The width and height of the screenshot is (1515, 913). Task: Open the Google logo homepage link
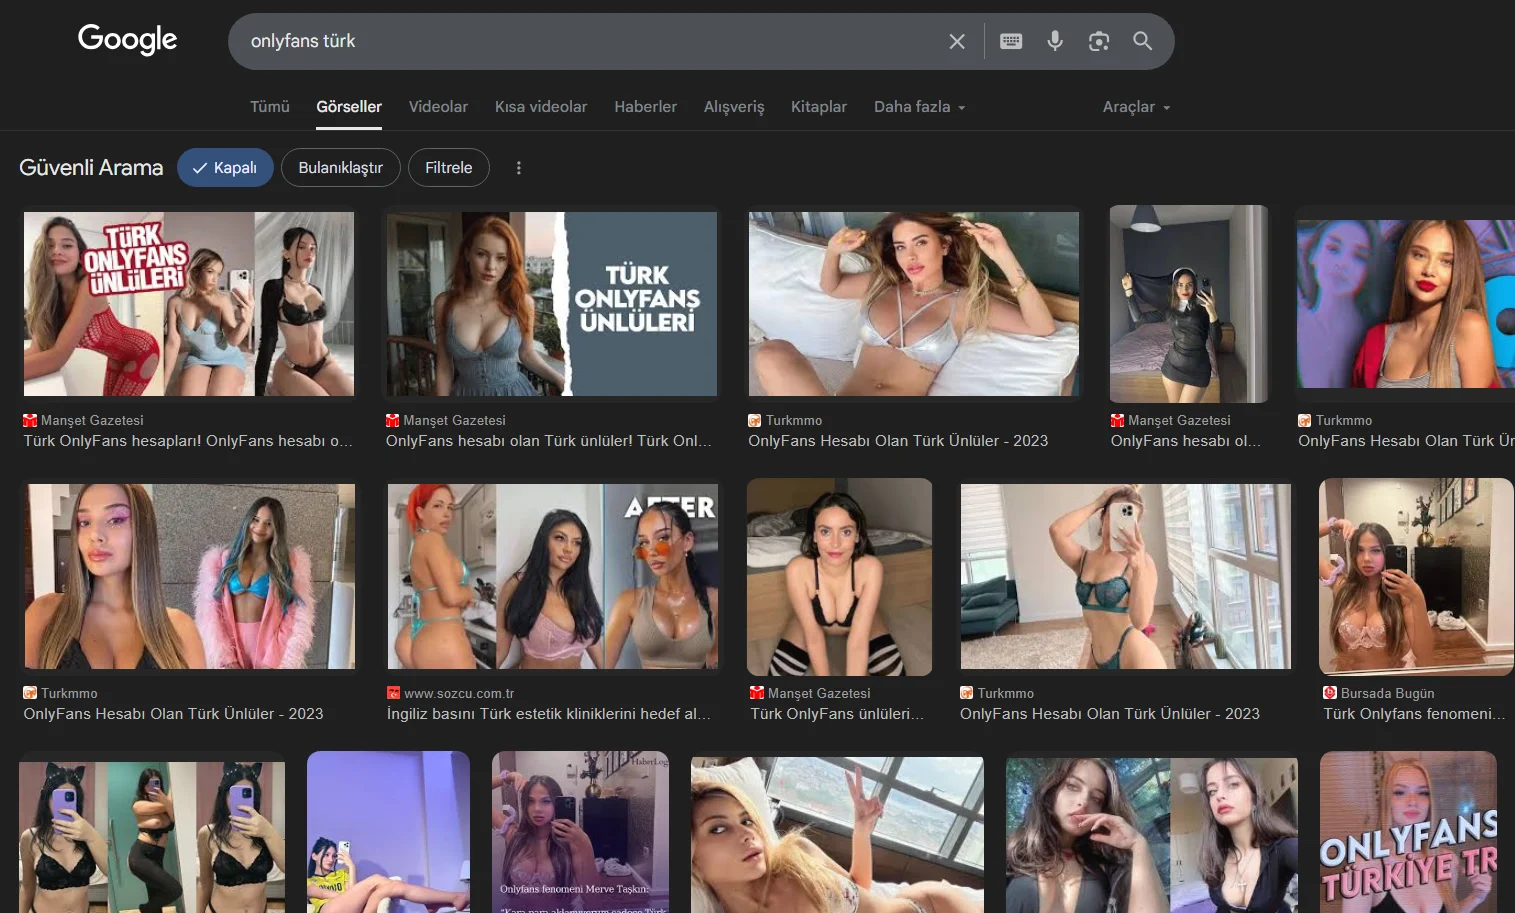127,40
